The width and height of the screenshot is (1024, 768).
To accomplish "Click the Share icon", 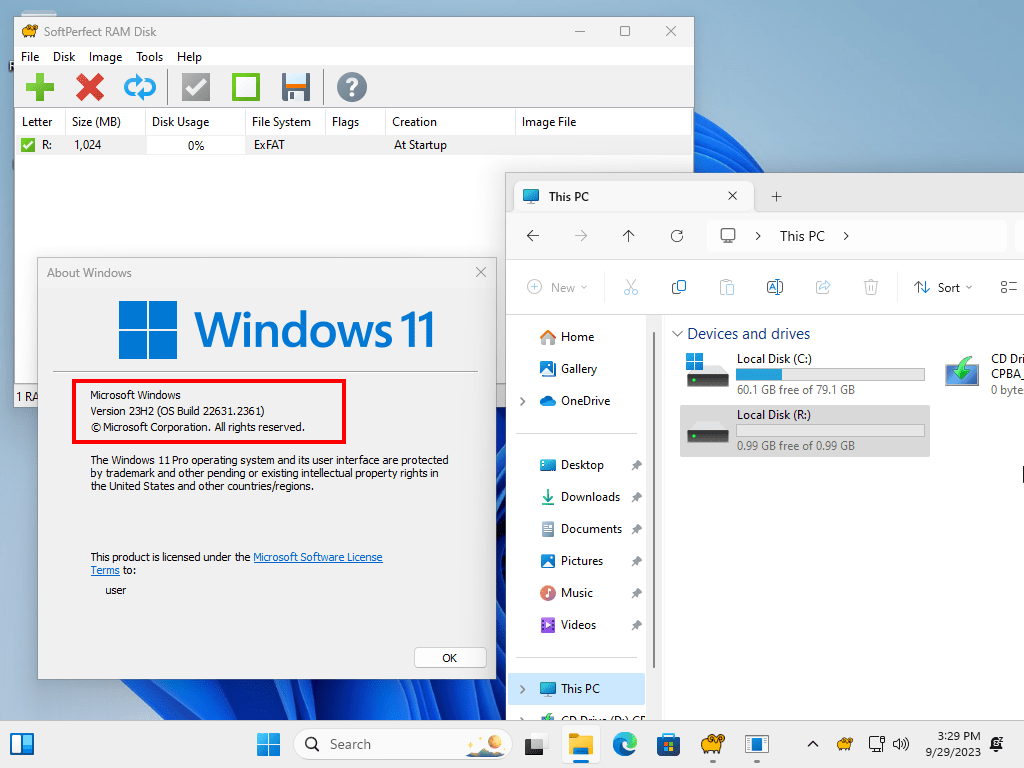I will 823,287.
